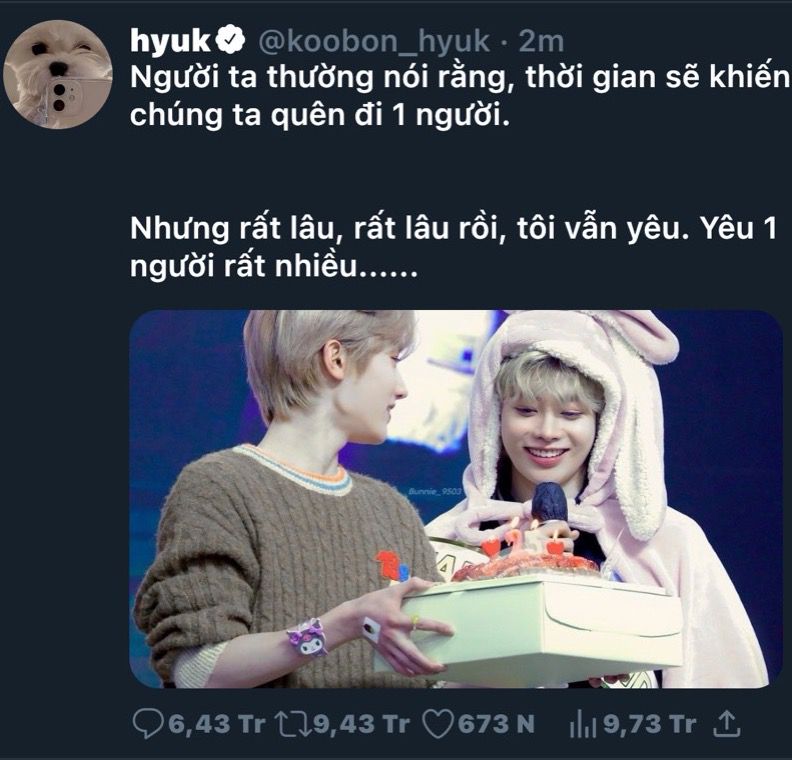The height and width of the screenshot is (760, 792).
Task: Click tweet text starting with Người ta thường
Action: pos(459,96)
